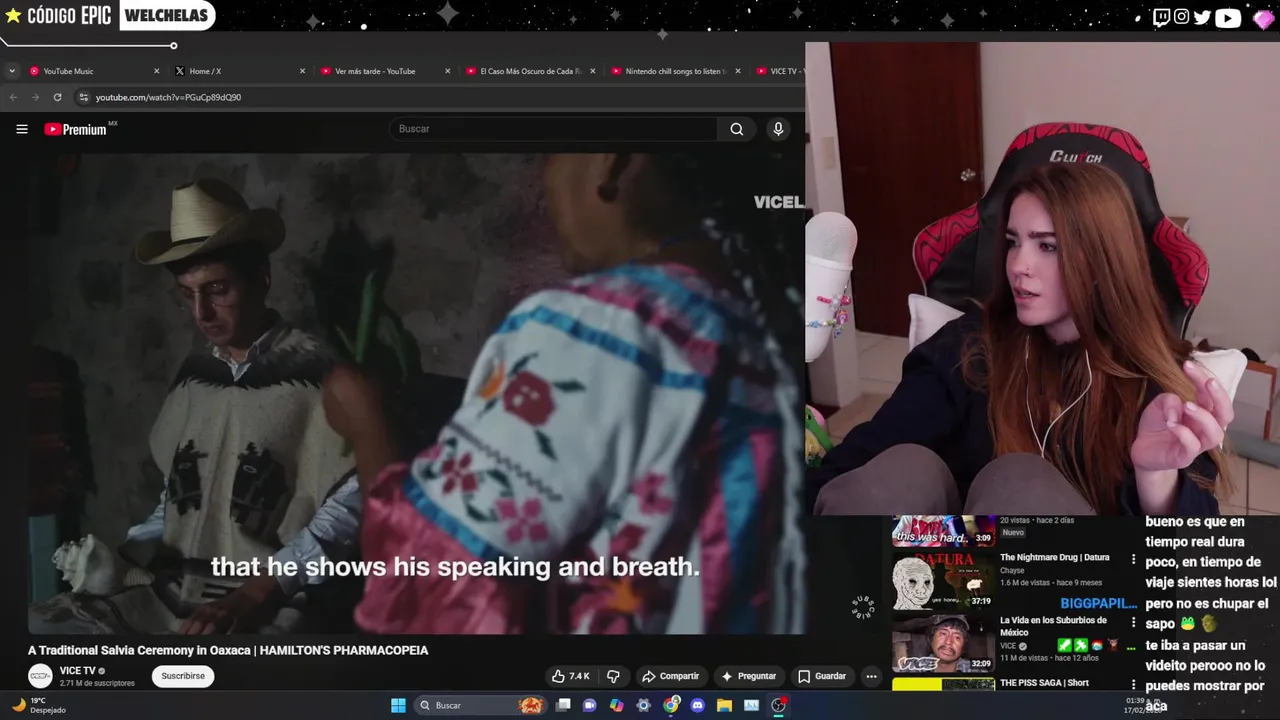Share the video via Compartir
The image size is (1280, 720).
point(670,676)
